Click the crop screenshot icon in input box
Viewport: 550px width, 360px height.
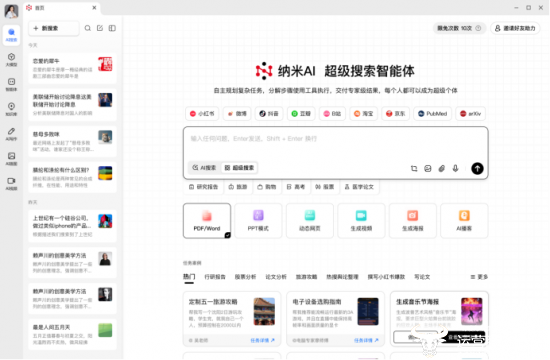point(414,168)
